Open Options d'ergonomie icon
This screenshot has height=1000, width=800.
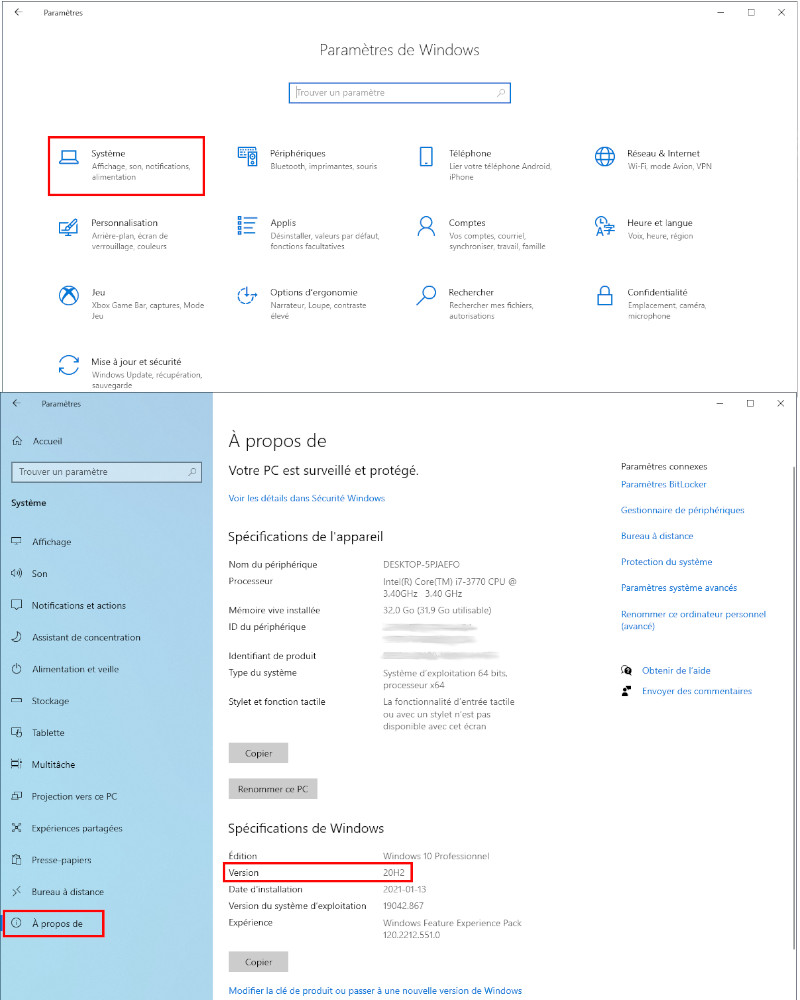[x=248, y=295]
